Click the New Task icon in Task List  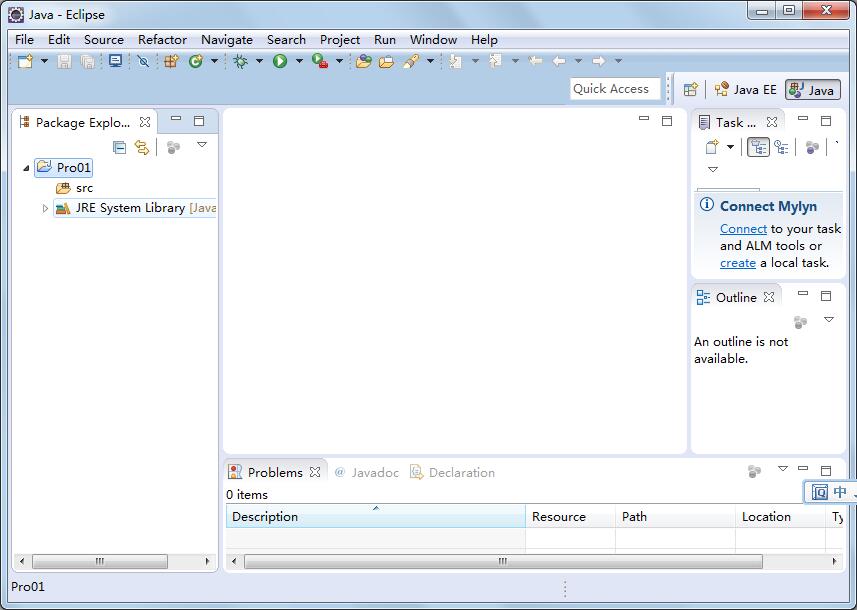pyautogui.click(x=712, y=147)
